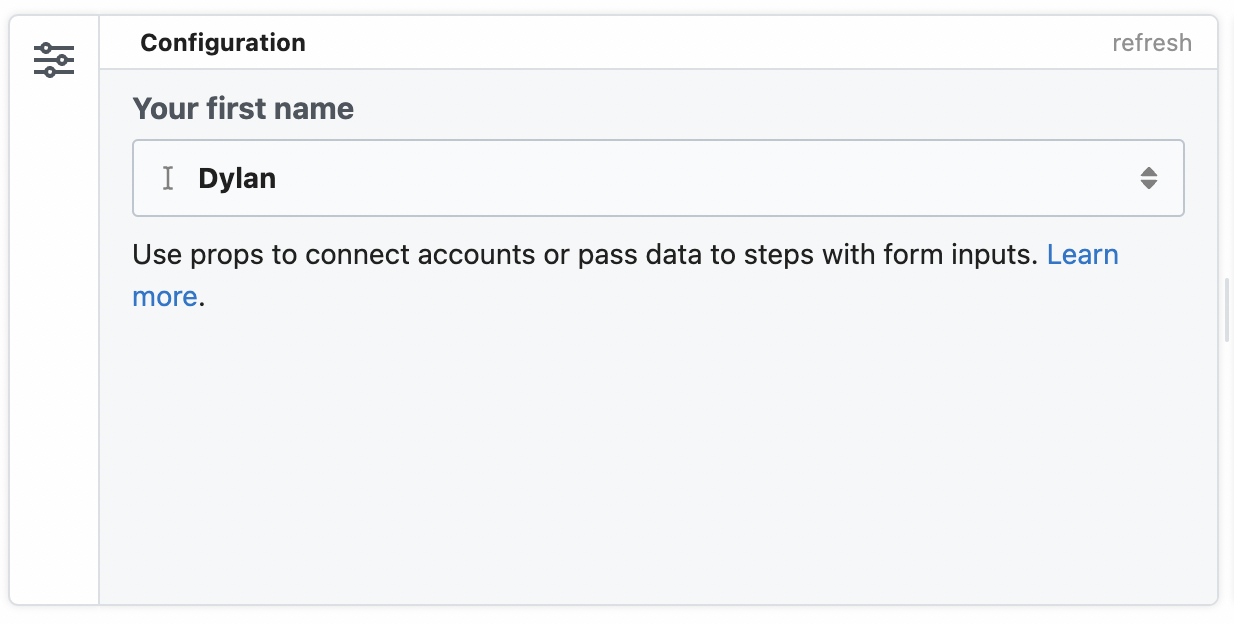Open the up/down selector on the name field

point(1149,178)
